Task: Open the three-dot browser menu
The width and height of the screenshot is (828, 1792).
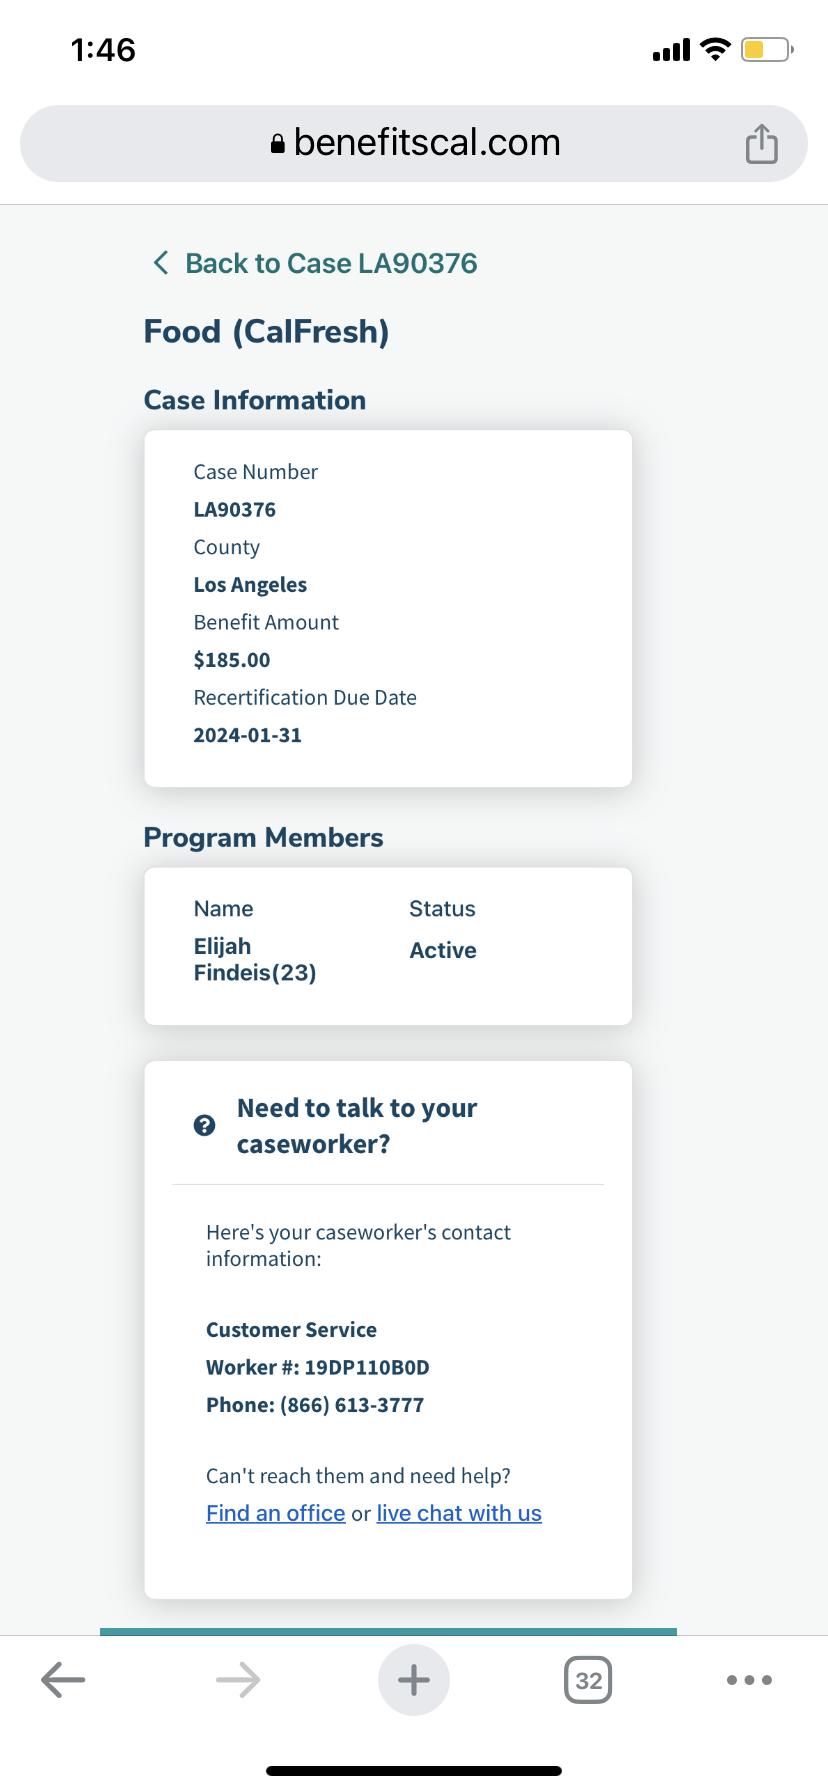Action: click(x=749, y=1680)
